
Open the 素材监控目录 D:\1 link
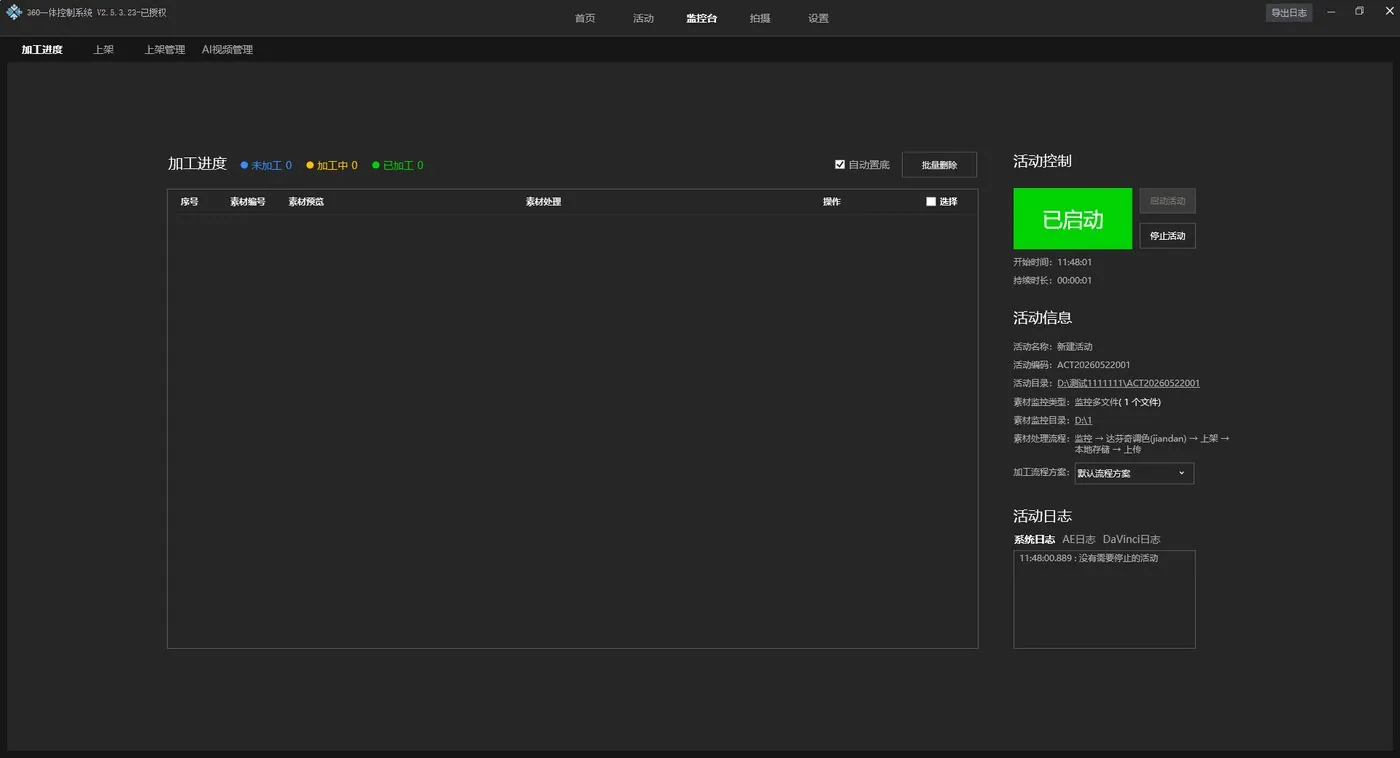(1083, 421)
